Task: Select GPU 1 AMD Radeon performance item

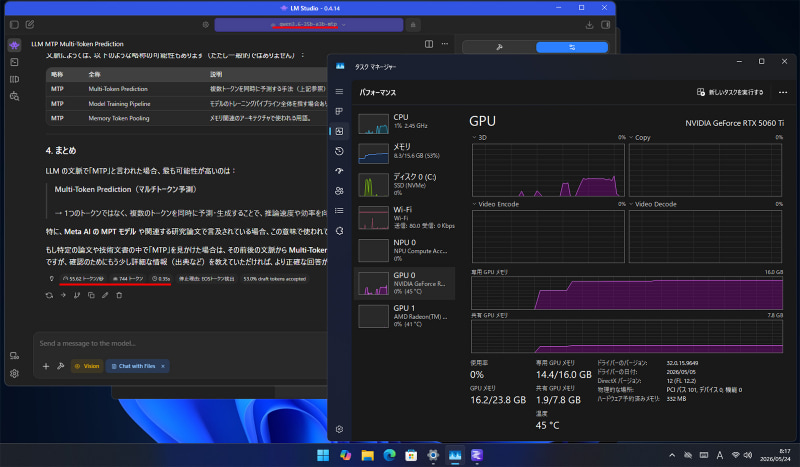Action: point(405,316)
